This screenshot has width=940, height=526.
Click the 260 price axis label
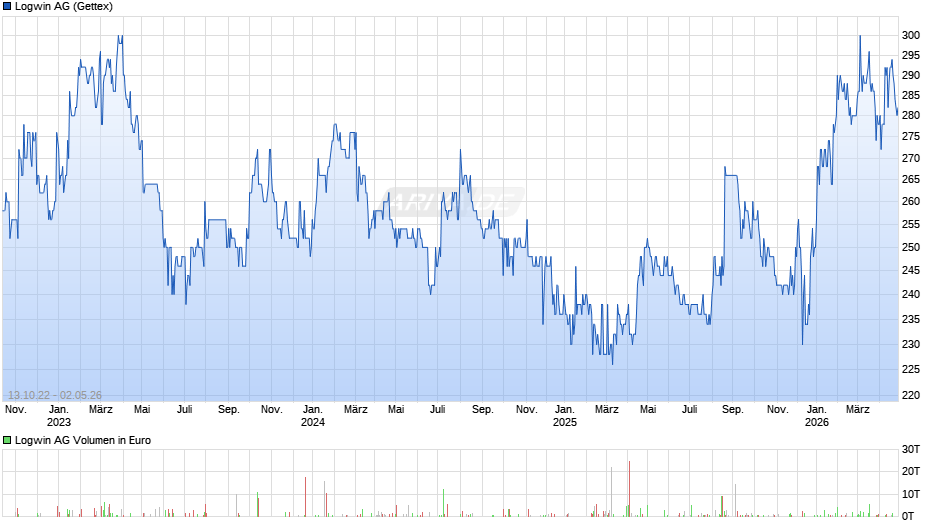[911, 202]
